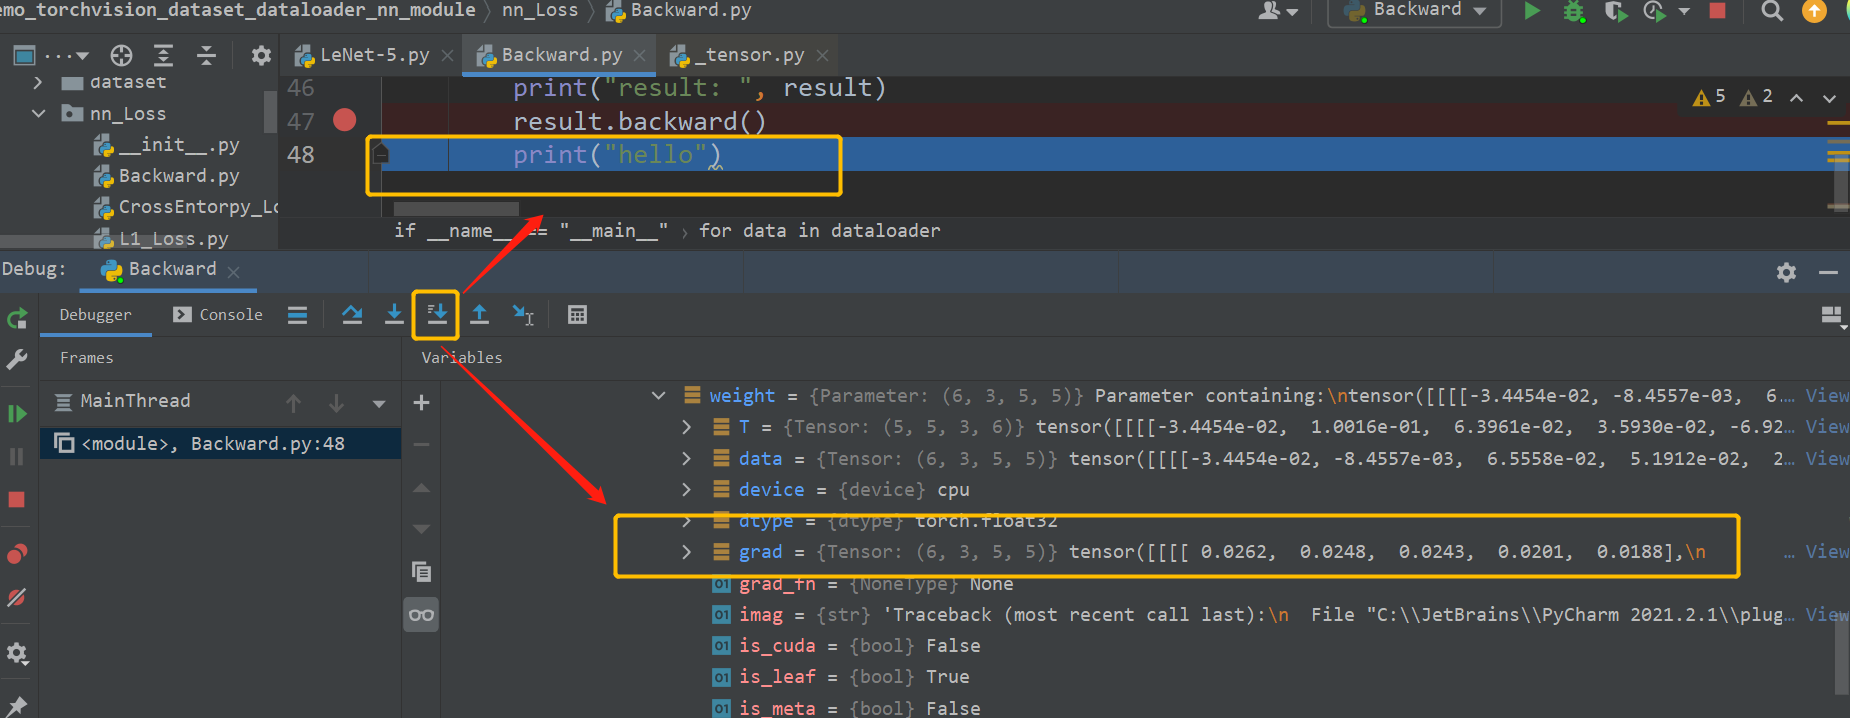
Task: Open View Breakpoints double red dot icon
Action: click(x=17, y=554)
